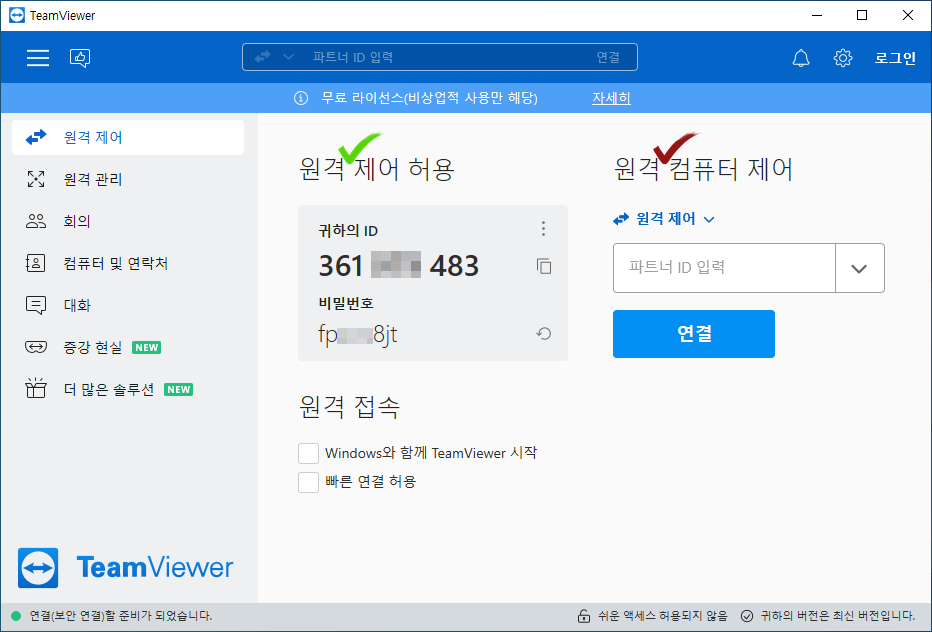Image resolution: width=932 pixels, height=632 pixels.
Task: Click 귀하의 버전은 최신 버전입니다 status
Action: point(837,616)
